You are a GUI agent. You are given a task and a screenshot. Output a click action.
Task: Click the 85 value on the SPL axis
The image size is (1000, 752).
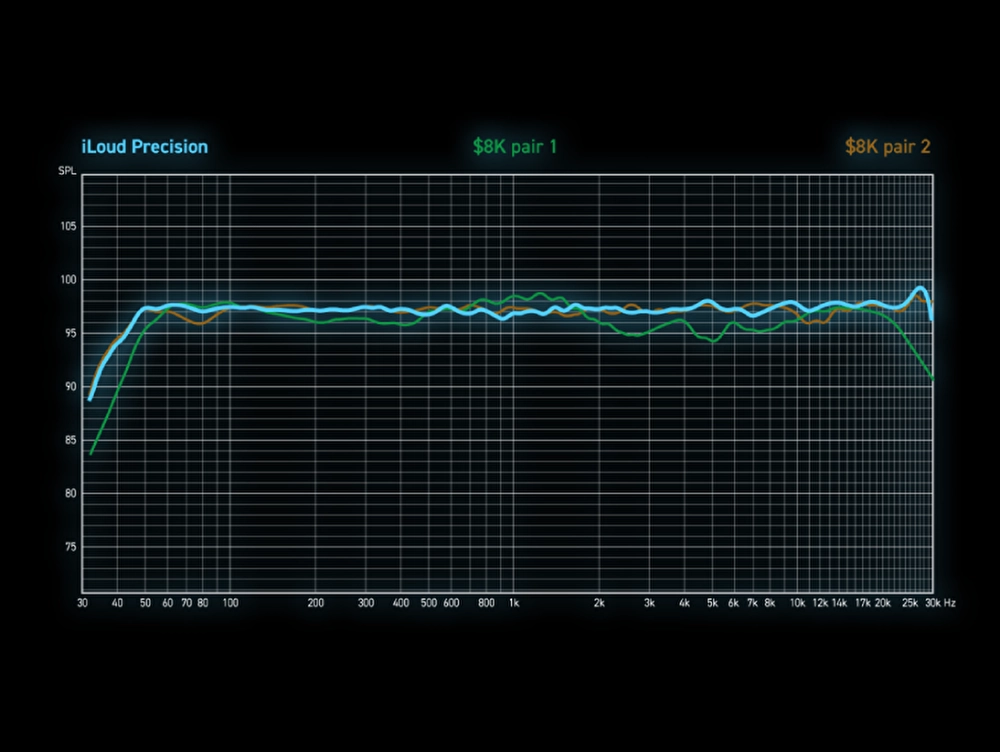(x=70, y=440)
